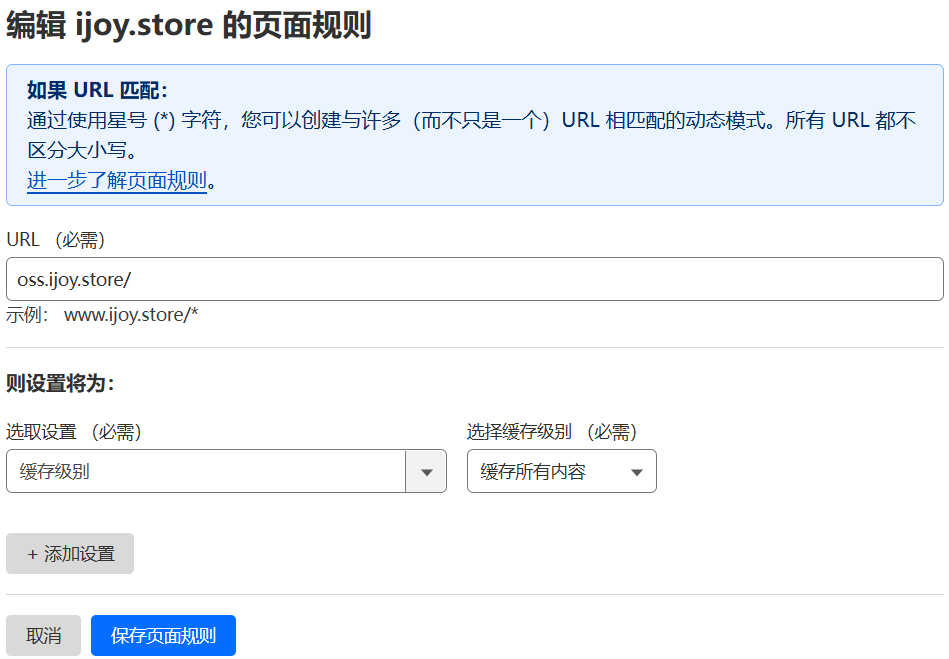Click the 选择缓存级别 (必需) label
949x659 pixels.
pos(552,431)
